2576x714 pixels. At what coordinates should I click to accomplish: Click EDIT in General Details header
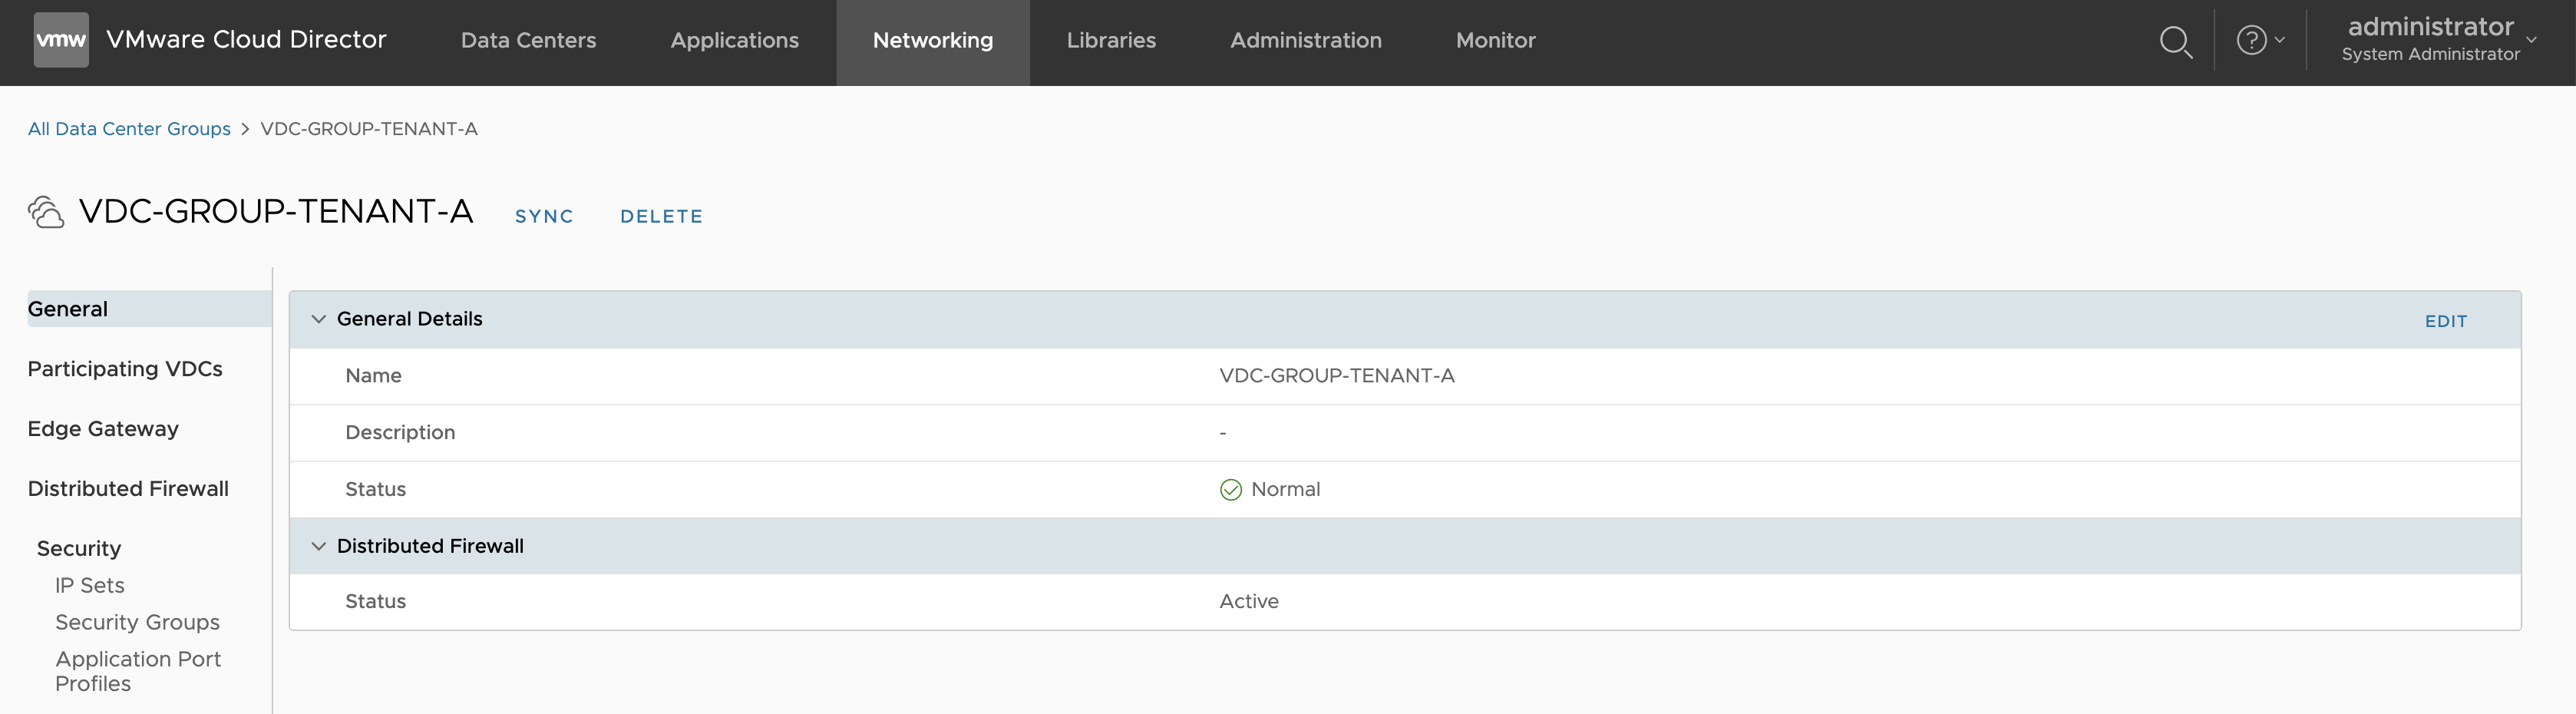tap(2445, 321)
